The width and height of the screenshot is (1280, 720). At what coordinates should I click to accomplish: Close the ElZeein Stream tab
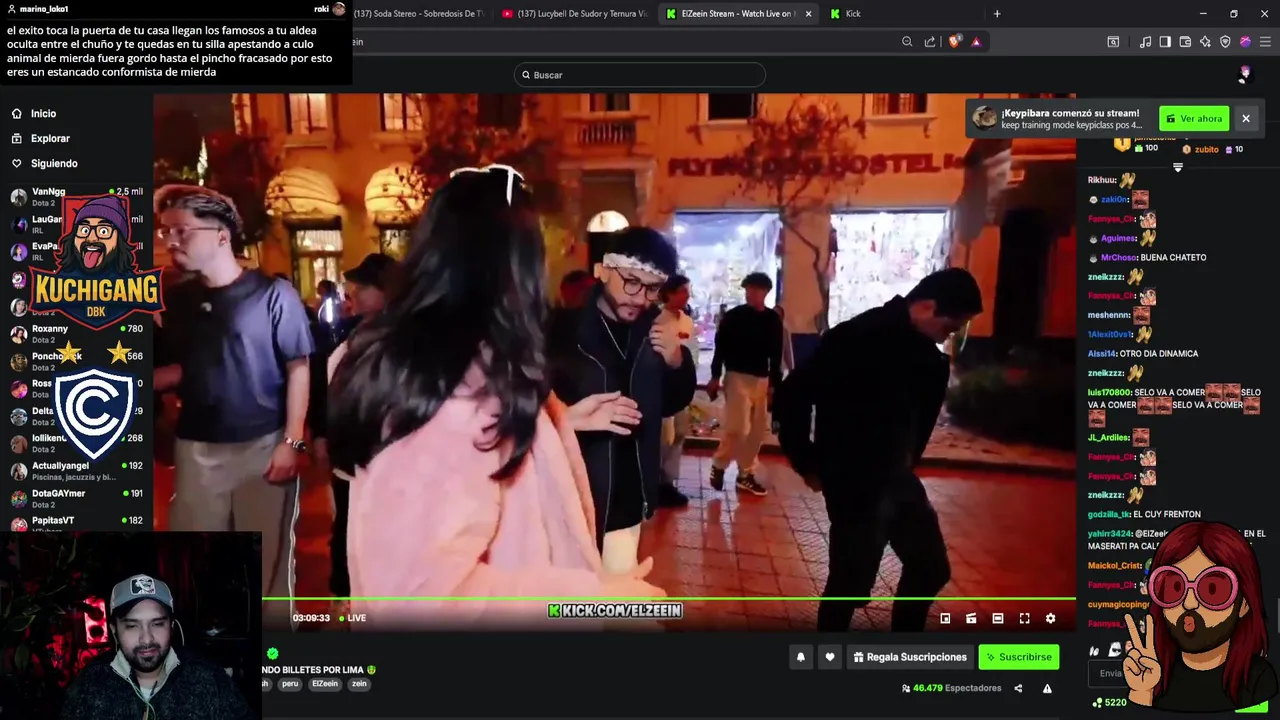click(808, 14)
